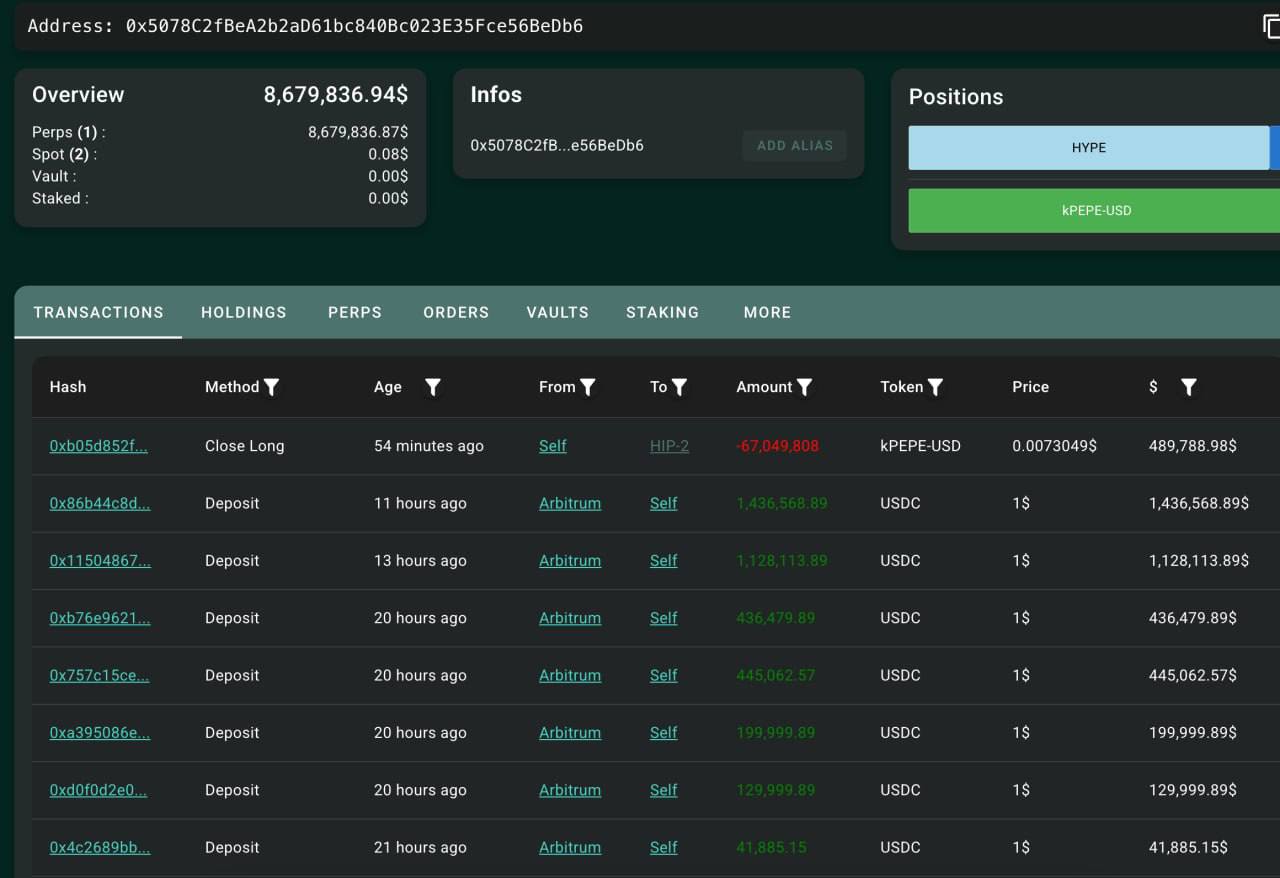Open transaction hash 0x11504867

(100, 561)
